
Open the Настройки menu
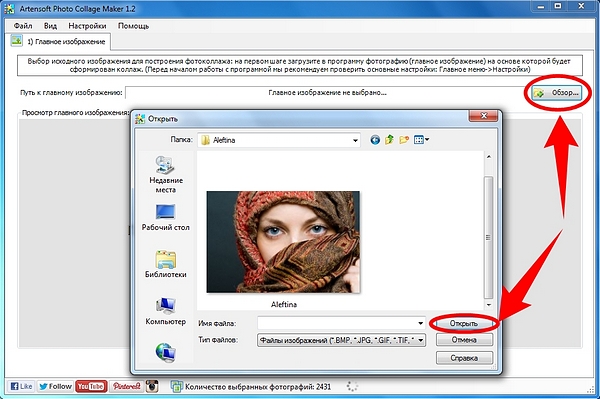pos(87,26)
